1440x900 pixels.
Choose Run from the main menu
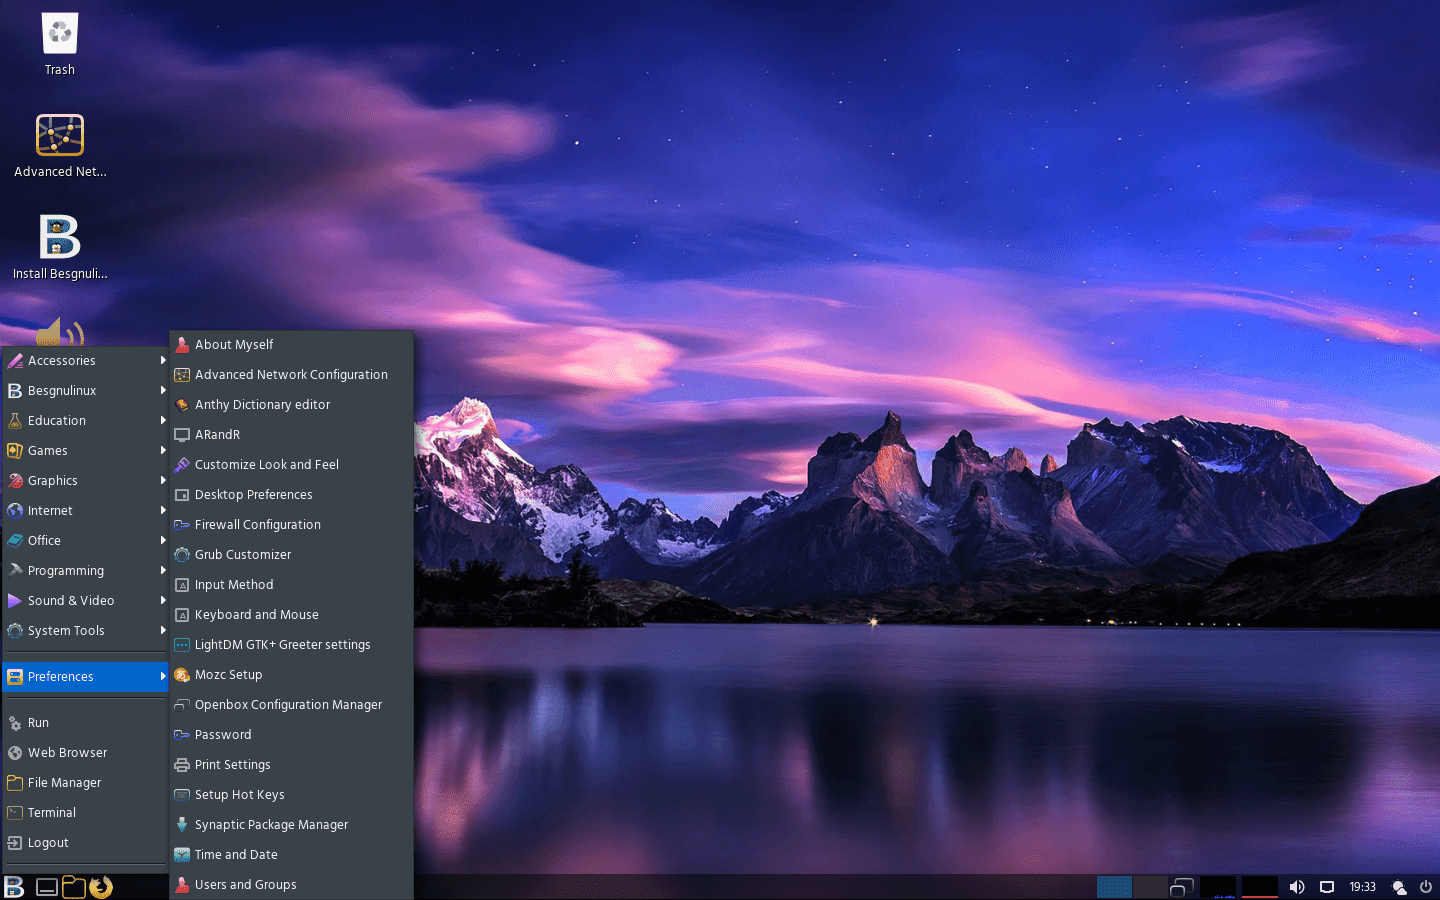[x=86, y=723]
